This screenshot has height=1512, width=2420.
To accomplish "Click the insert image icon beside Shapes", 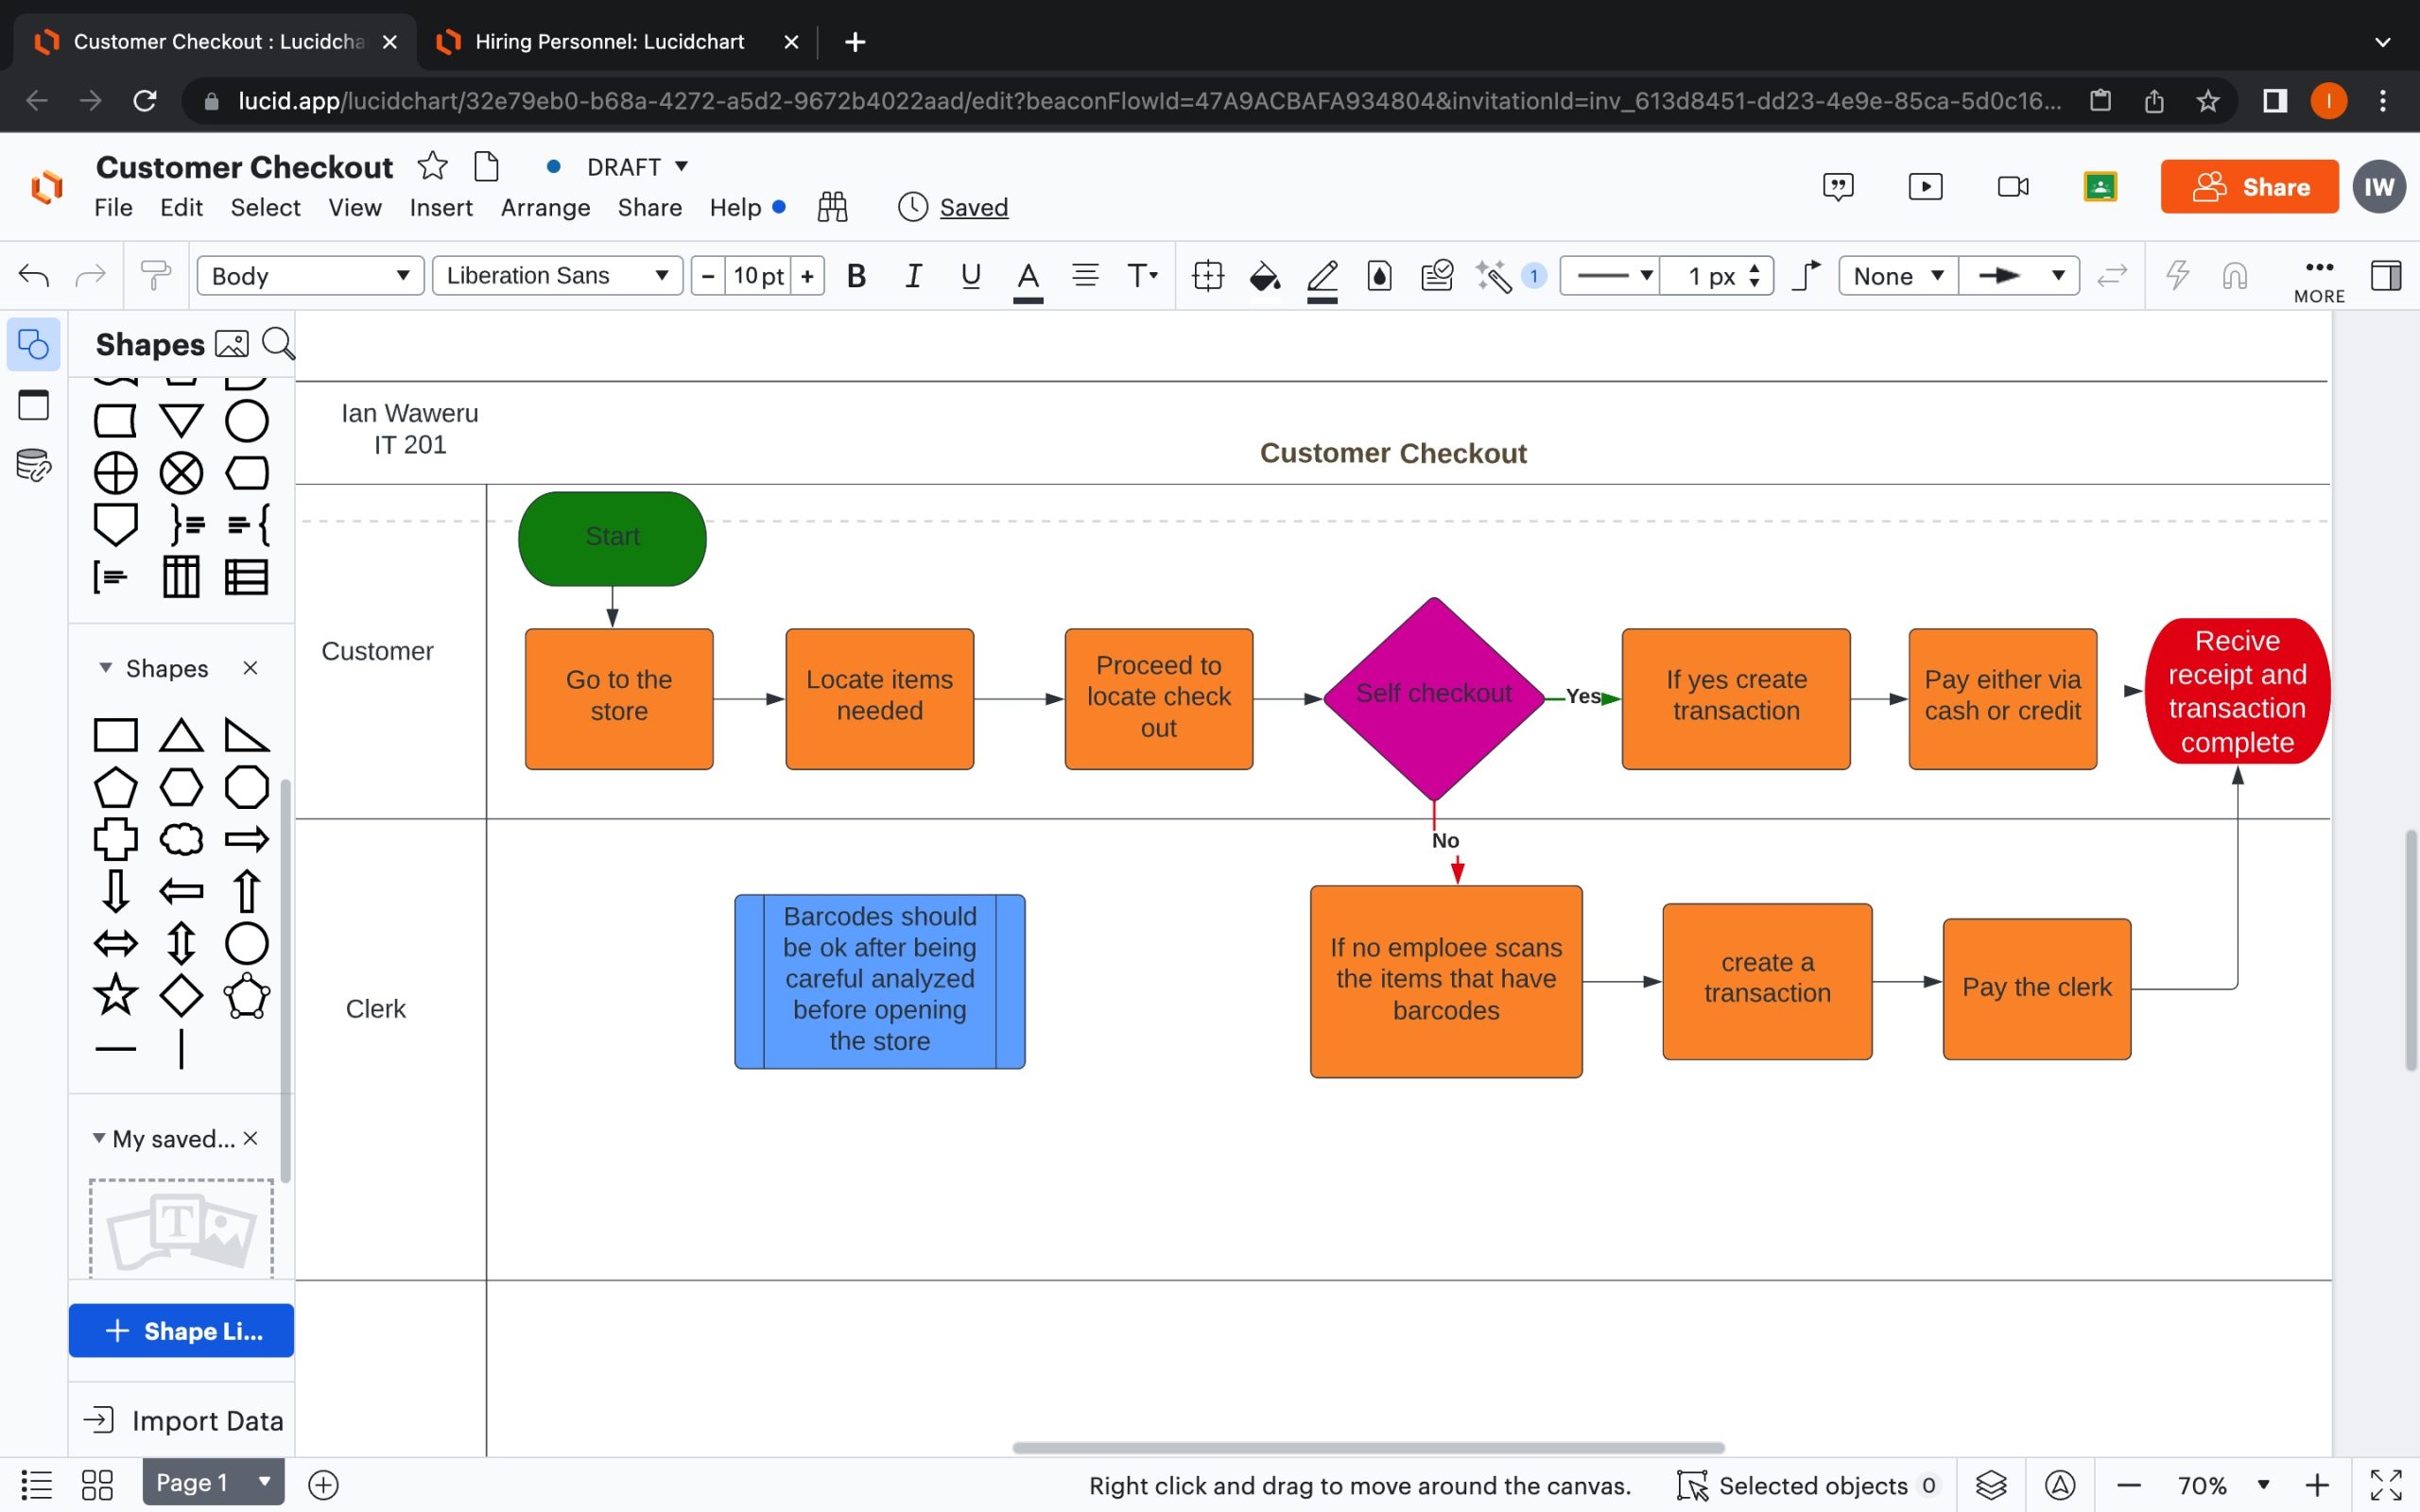I will (x=231, y=344).
